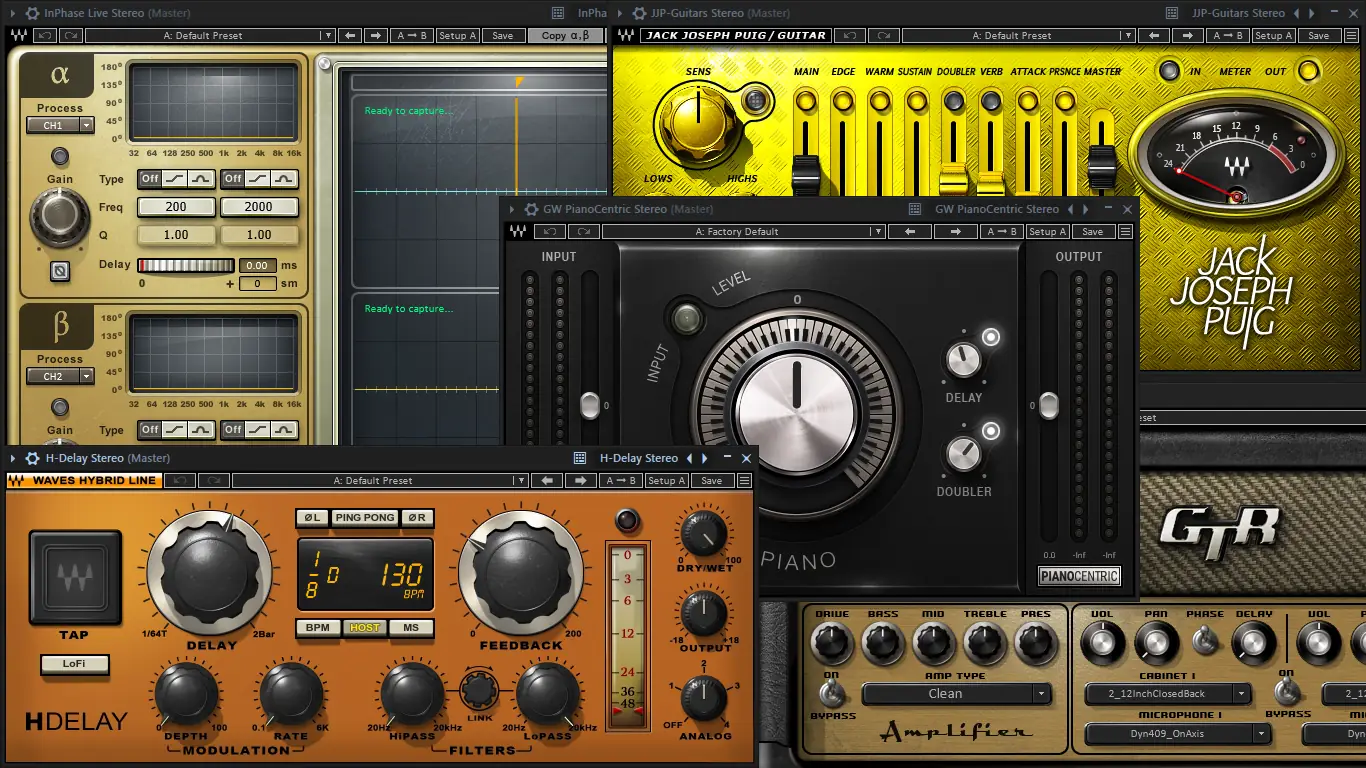The image size is (1366, 768).
Task: Click the PianoCentric OUTPUT fader handle
Action: tap(1048, 405)
